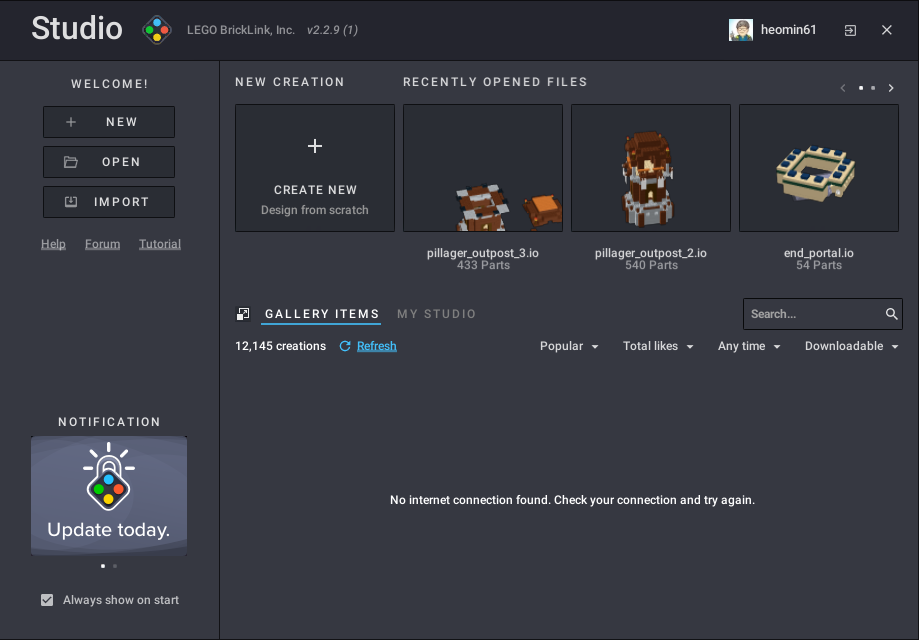This screenshot has height=640, width=919.
Task: Open the Tutorial link
Action: pyautogui.click(x=160, y=244)
